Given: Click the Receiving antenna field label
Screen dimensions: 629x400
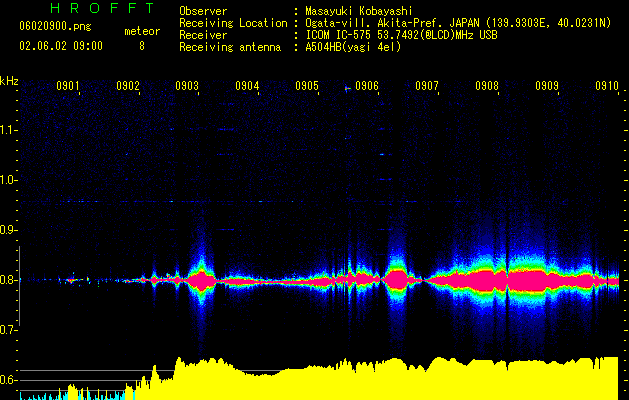Looking at the screenshot, I should pos(230,47).
